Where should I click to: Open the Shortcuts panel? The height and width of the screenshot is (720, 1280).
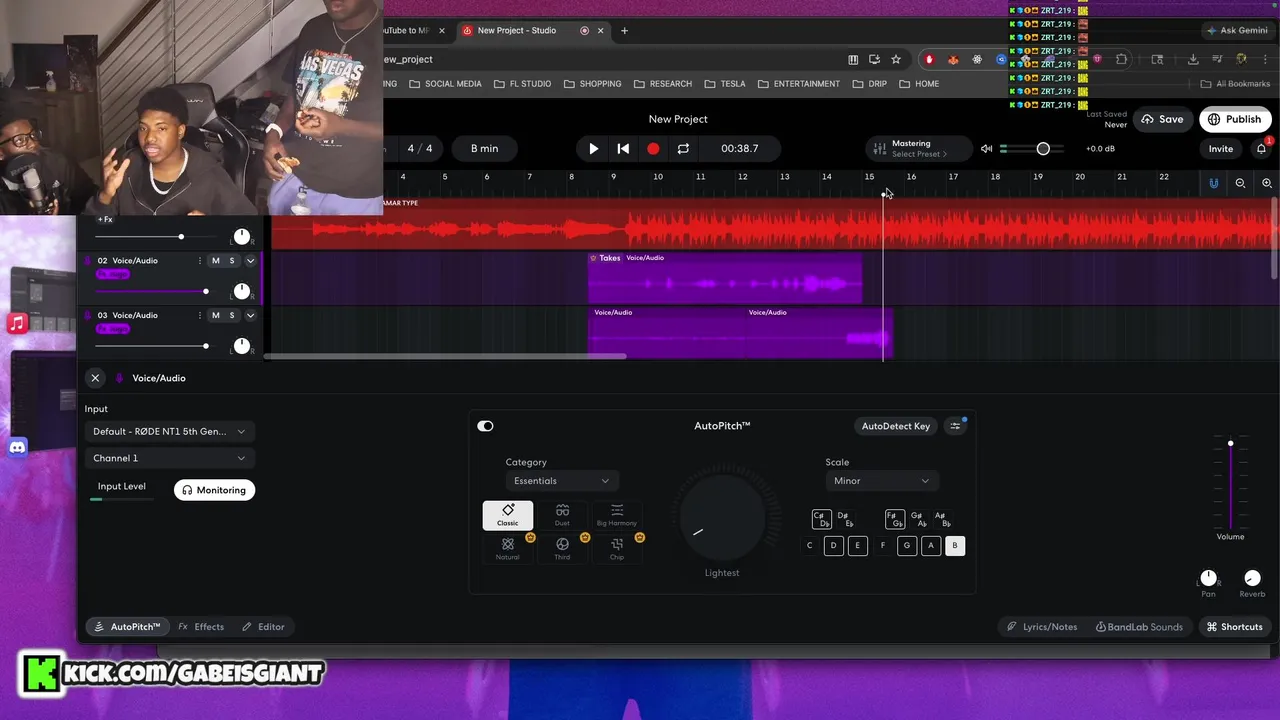(1234, 627)
